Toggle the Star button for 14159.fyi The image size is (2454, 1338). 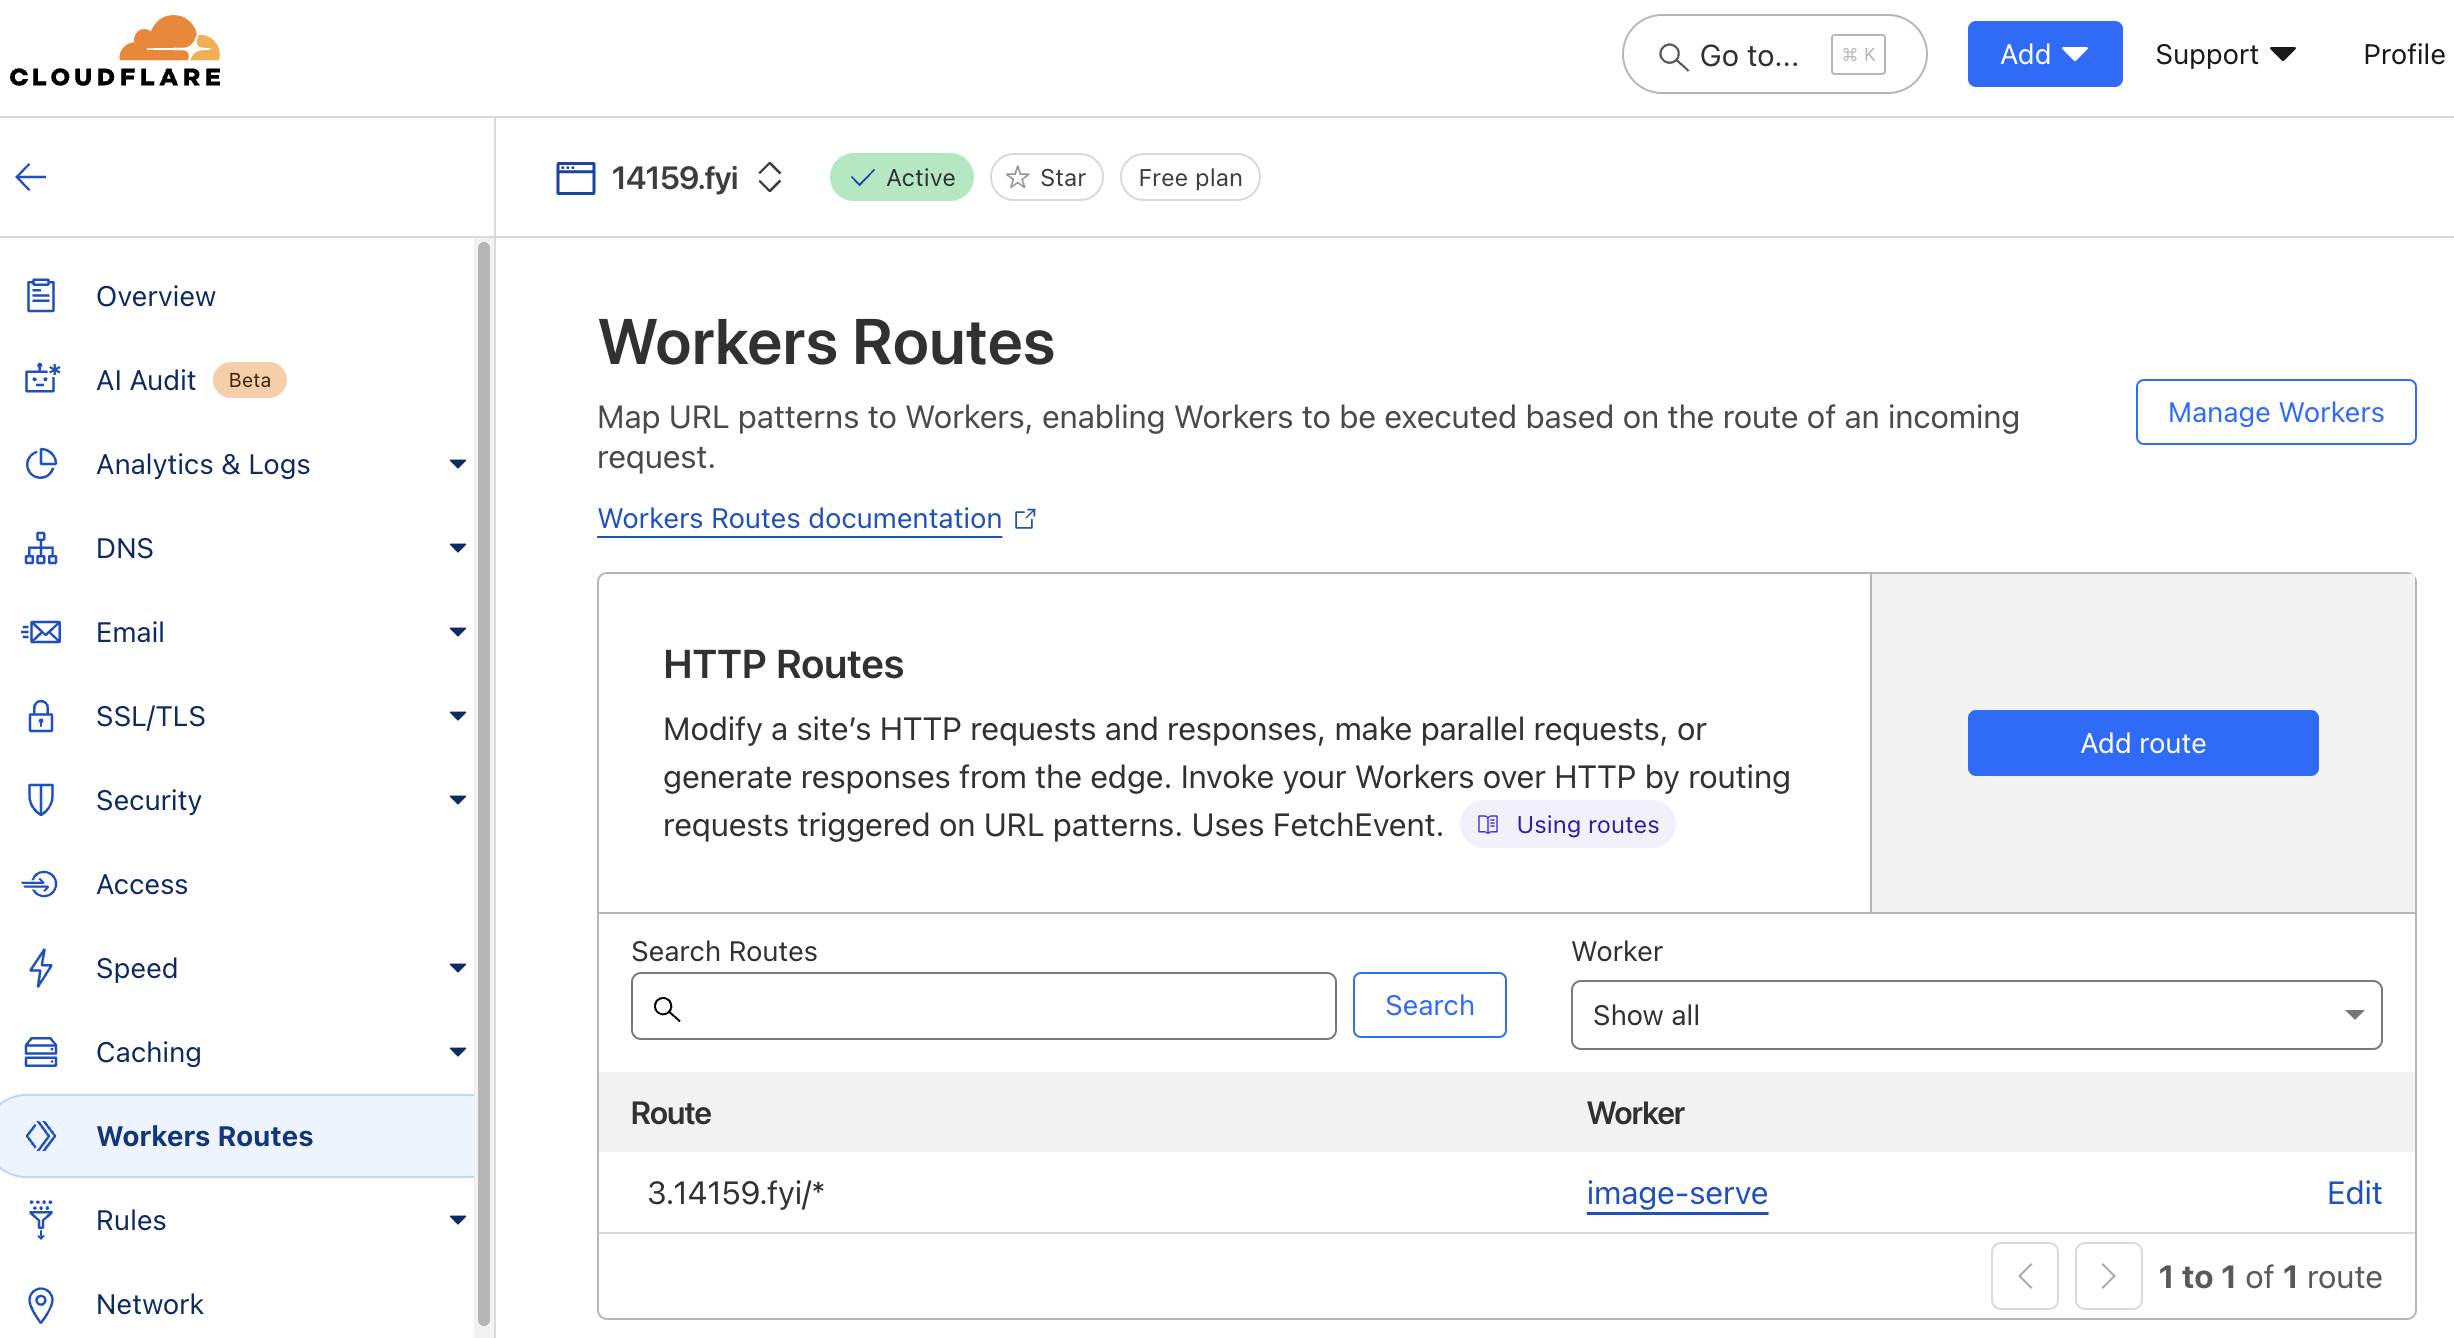point(1046,177)
